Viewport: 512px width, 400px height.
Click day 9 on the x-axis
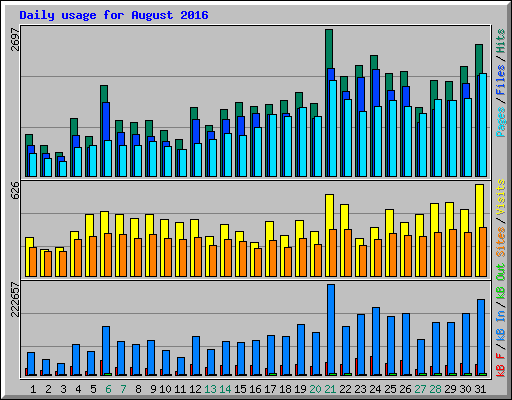pos(153,389)
